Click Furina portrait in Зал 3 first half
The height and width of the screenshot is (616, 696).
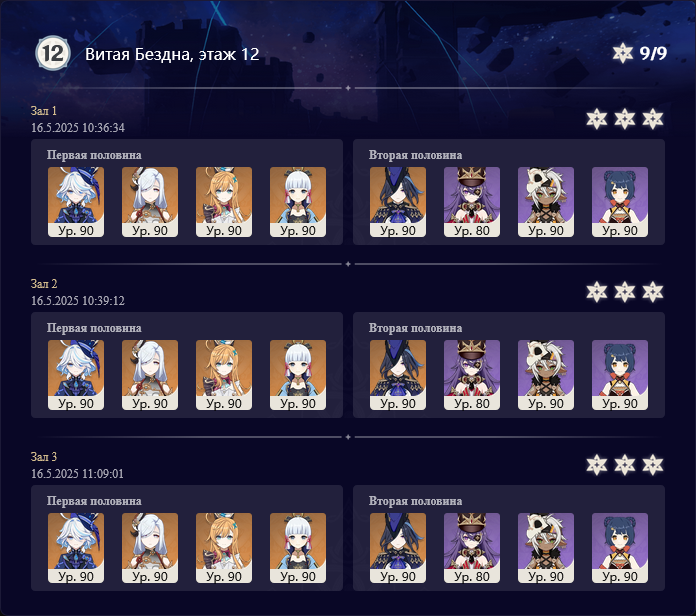[76, 548]
